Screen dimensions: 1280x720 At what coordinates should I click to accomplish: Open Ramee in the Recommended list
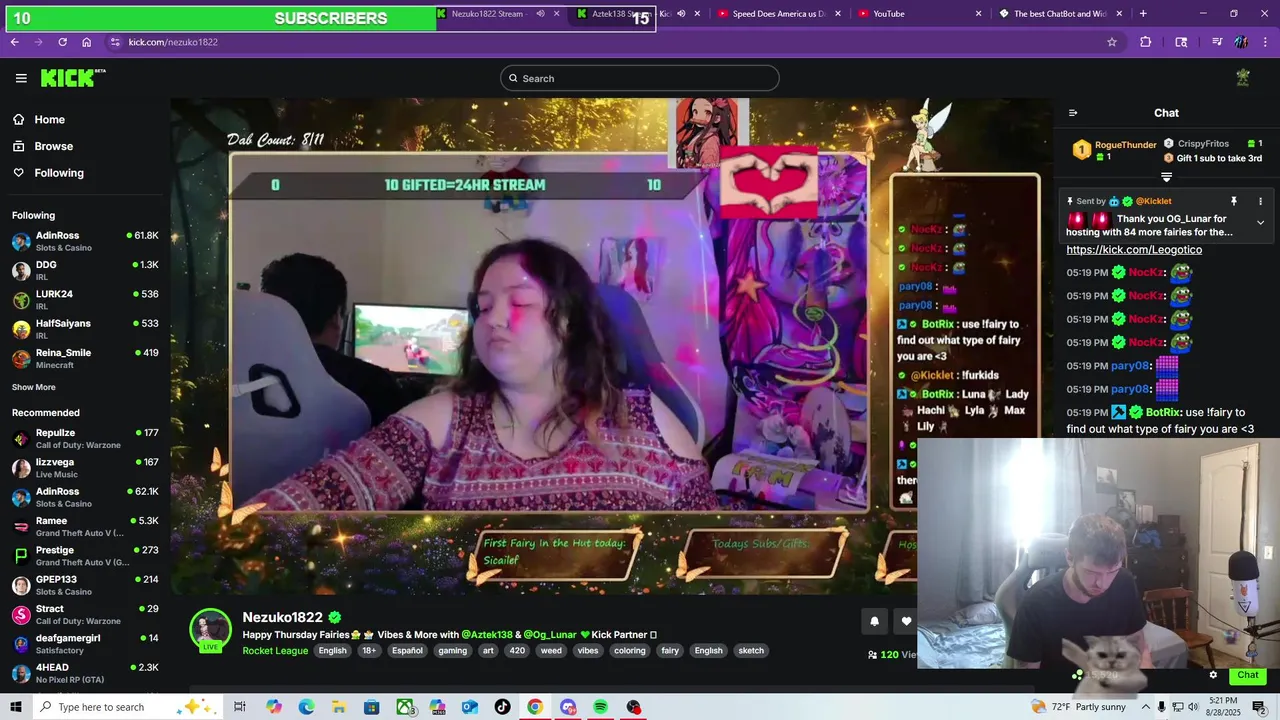coord(85,526)
